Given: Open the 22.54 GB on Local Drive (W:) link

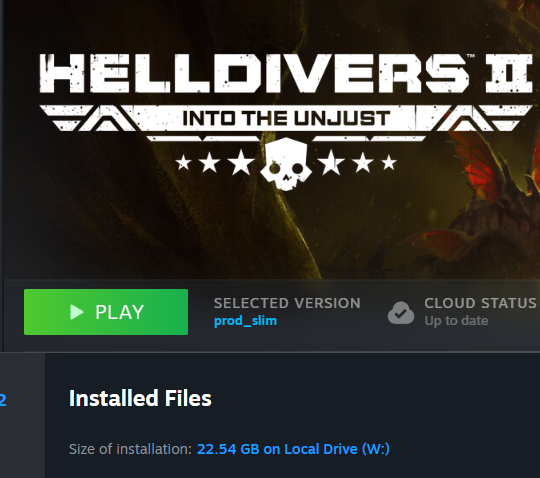Looking at the screenshot, I should tap(293, 449).
